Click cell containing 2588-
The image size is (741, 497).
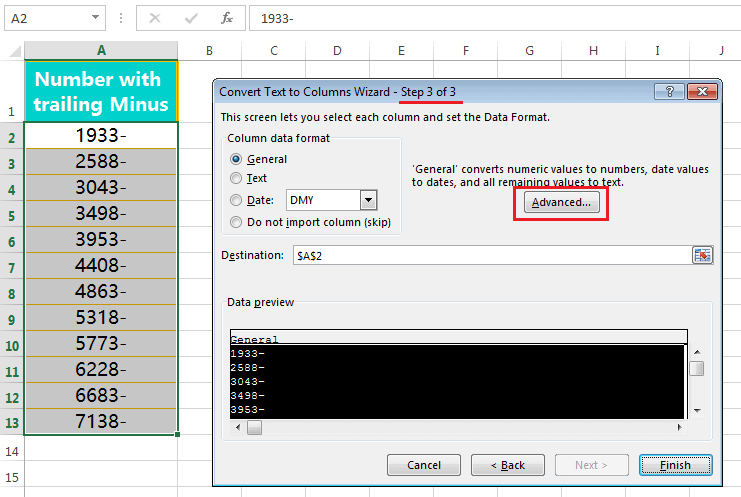101,162
